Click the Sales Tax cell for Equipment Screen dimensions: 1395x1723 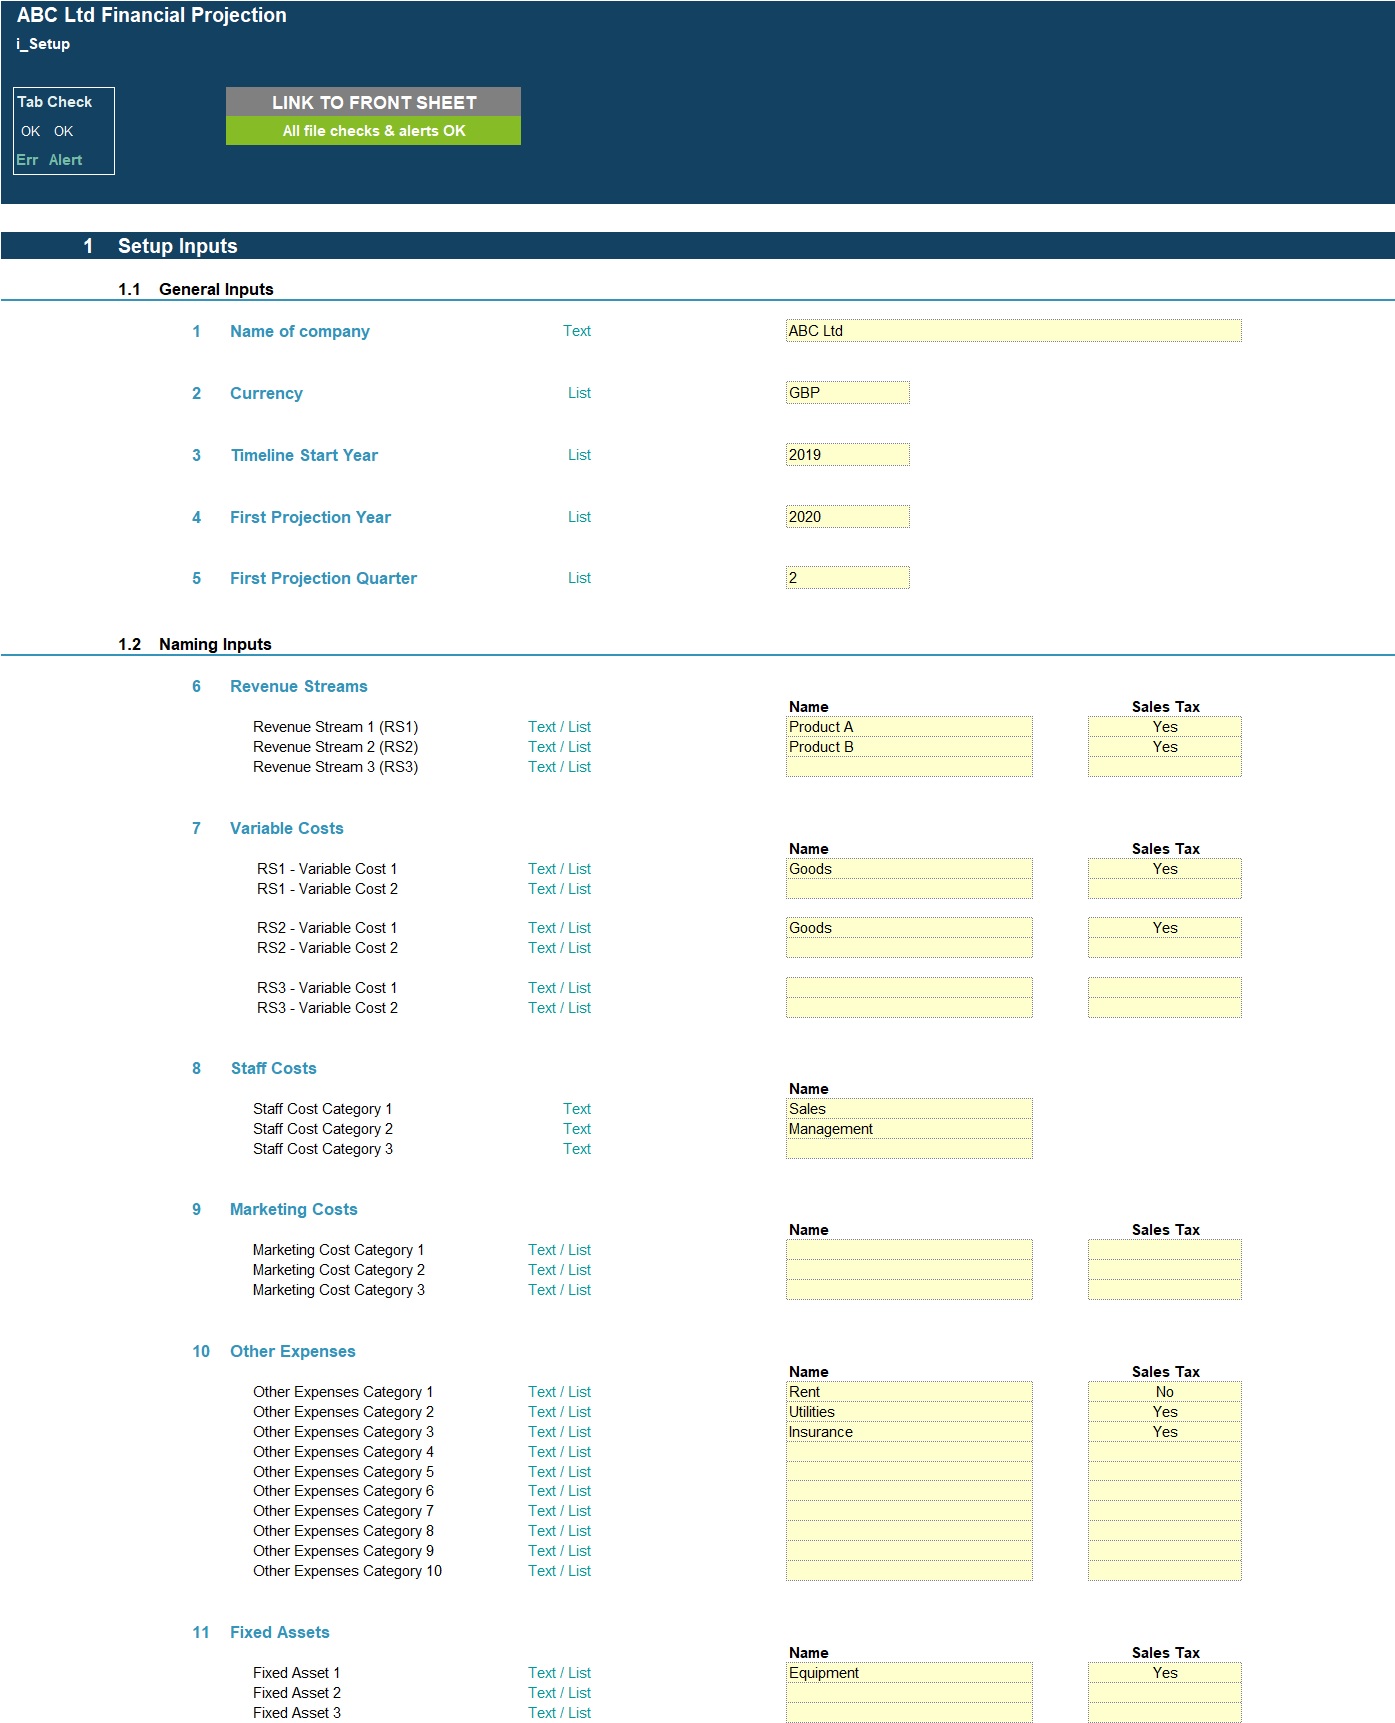[1164, 1673]
